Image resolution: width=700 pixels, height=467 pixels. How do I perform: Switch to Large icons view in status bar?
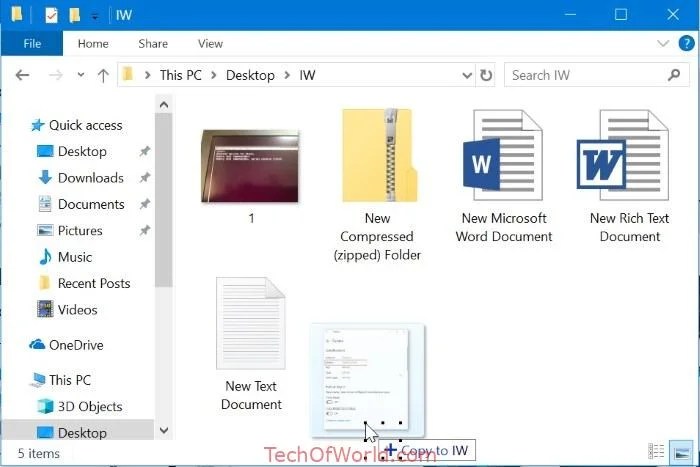pos(683,452)
